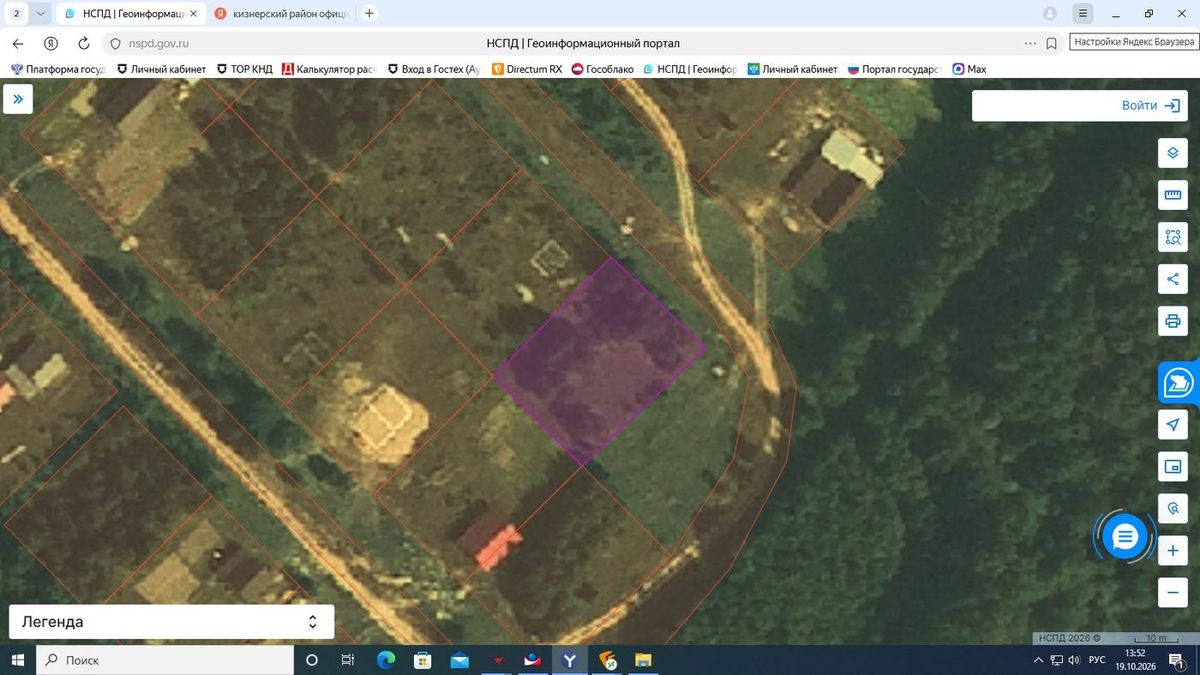Expand the Легенда panel

[171, 622]
